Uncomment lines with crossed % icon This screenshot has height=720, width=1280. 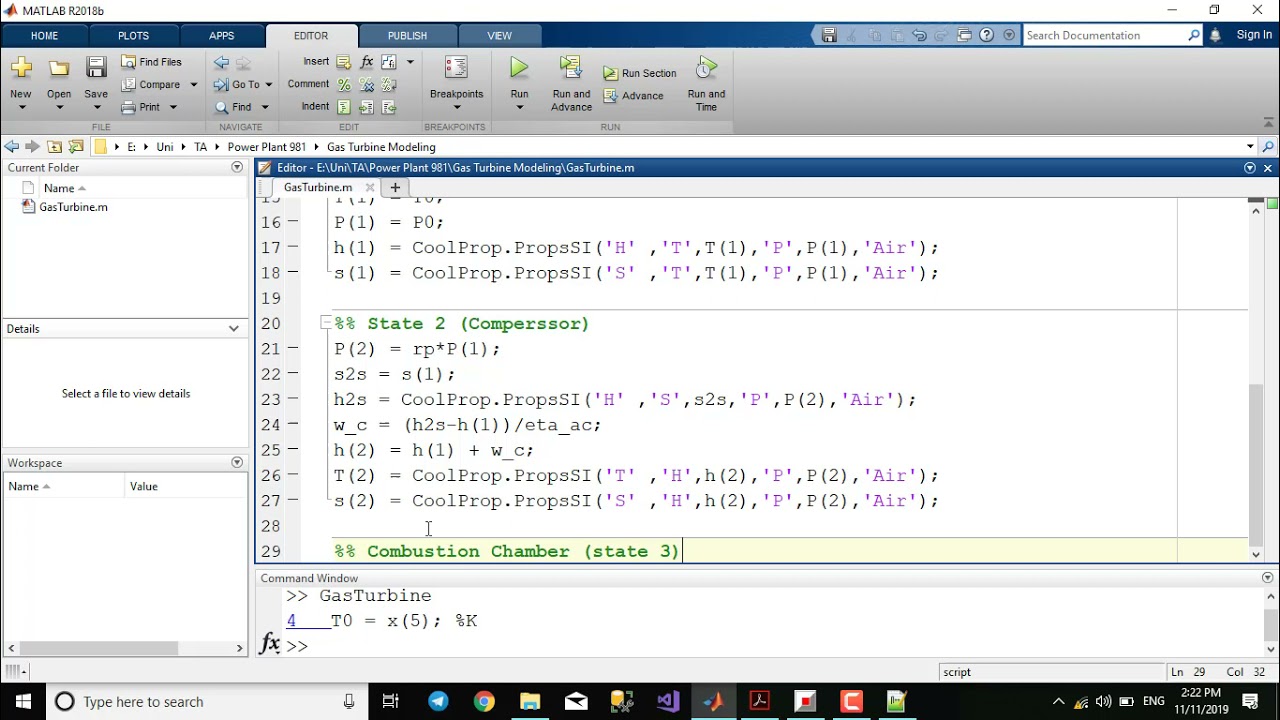tap(367, 85)
